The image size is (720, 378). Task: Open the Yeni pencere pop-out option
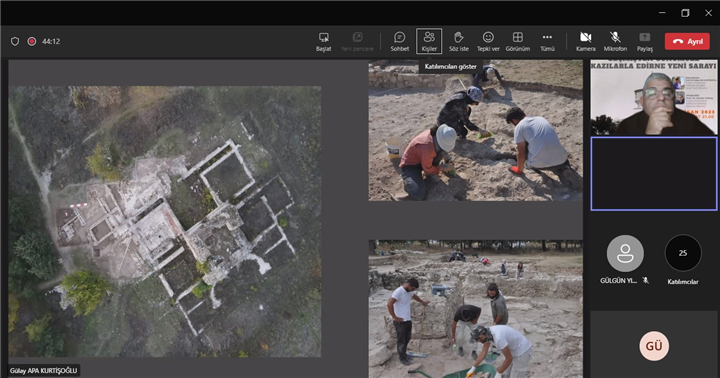point(357,41)
